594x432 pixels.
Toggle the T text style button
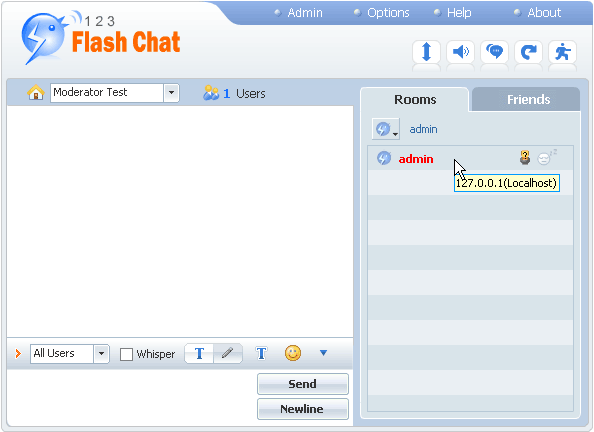pyautogui.click(x=199, y=353)
